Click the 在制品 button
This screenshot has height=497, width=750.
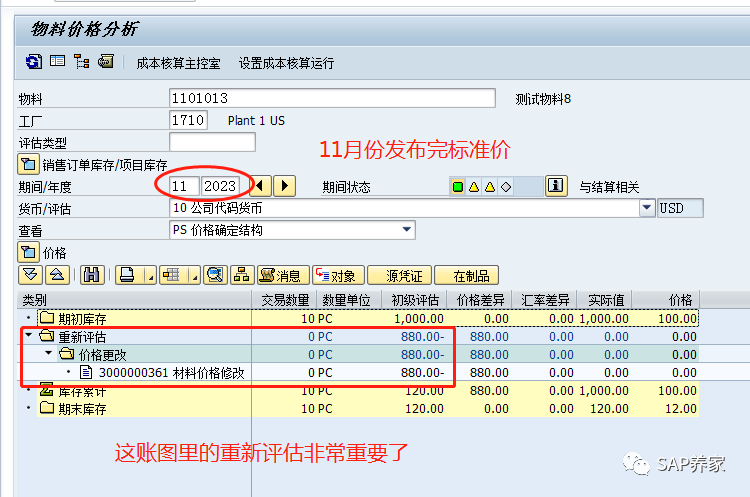pyautogui.click(x=466, y=276)
